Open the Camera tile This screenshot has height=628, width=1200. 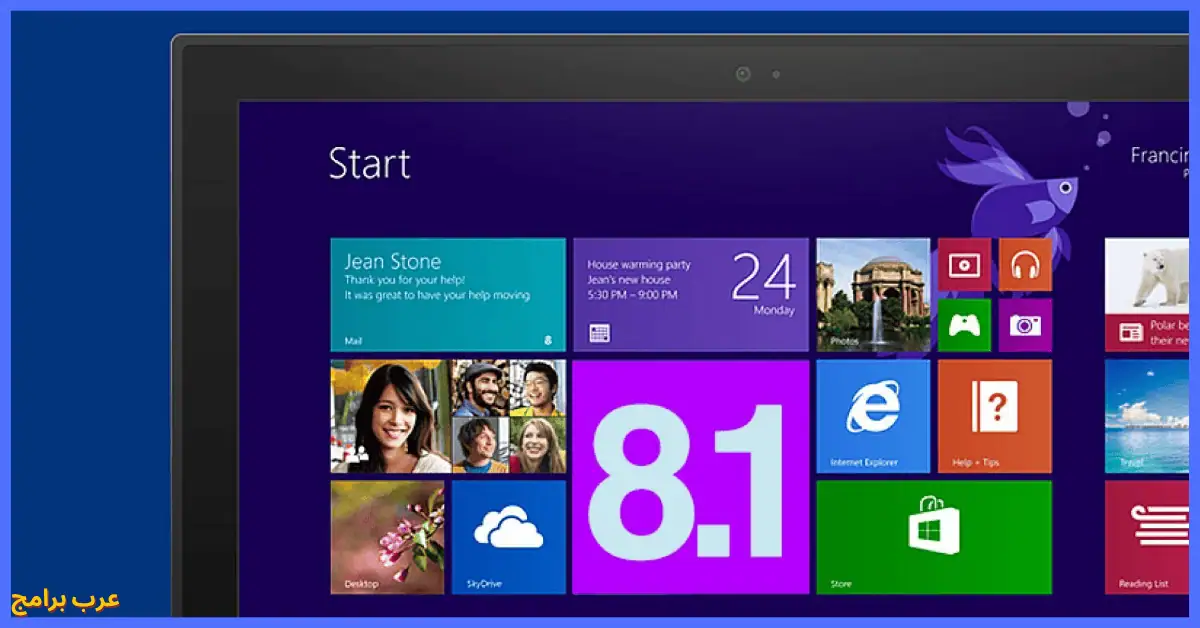[x=1025, y=325]
